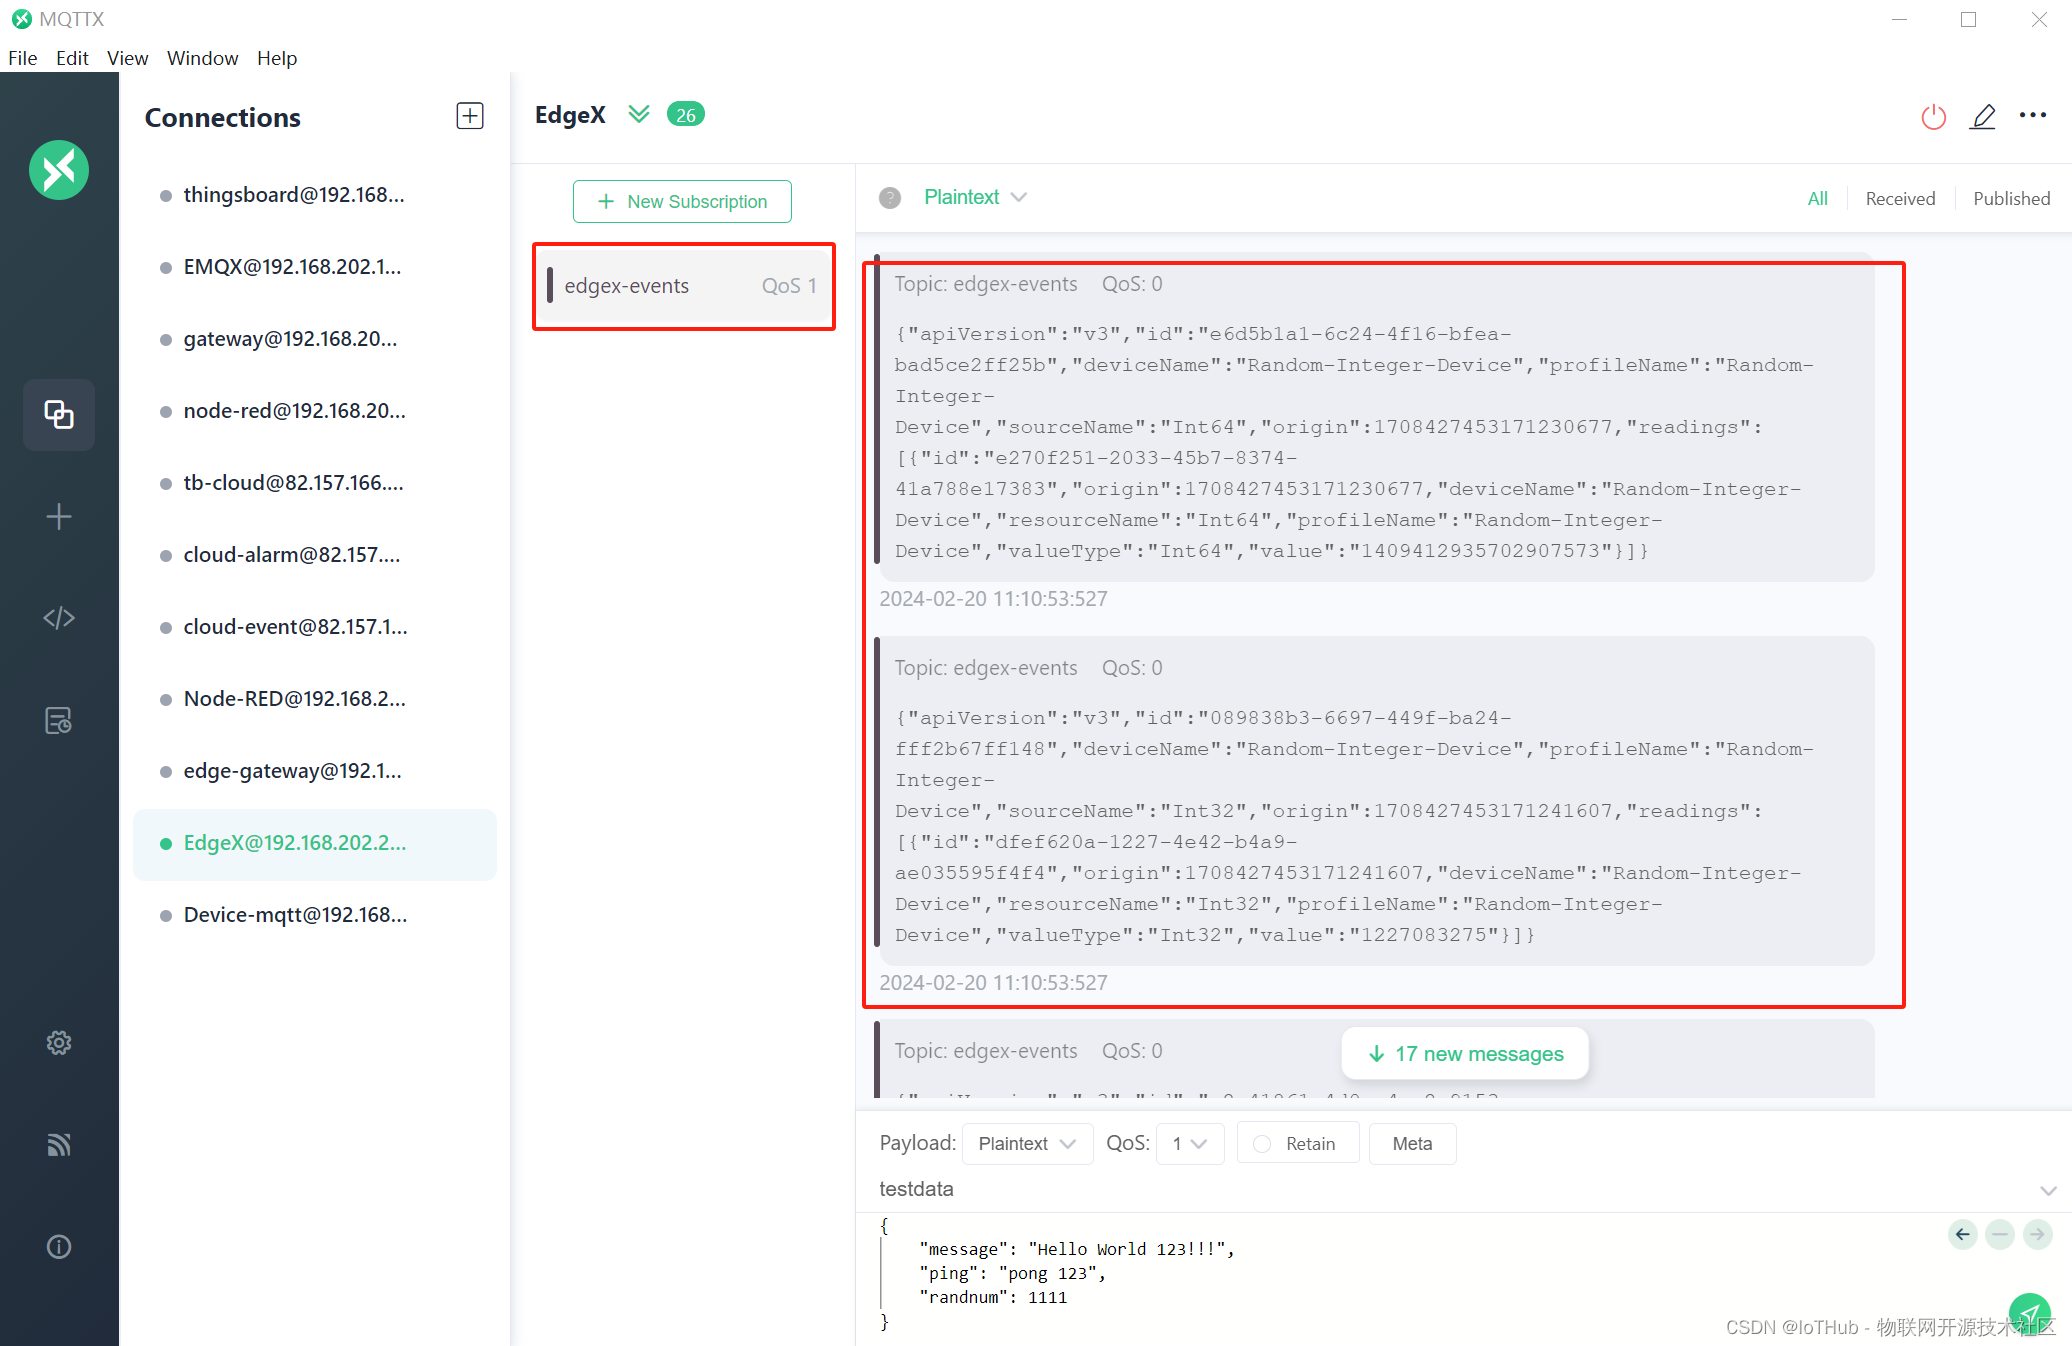Open the Connections page icon in sidebar
Screen dimensions: 2072x1346
[59, 414]
